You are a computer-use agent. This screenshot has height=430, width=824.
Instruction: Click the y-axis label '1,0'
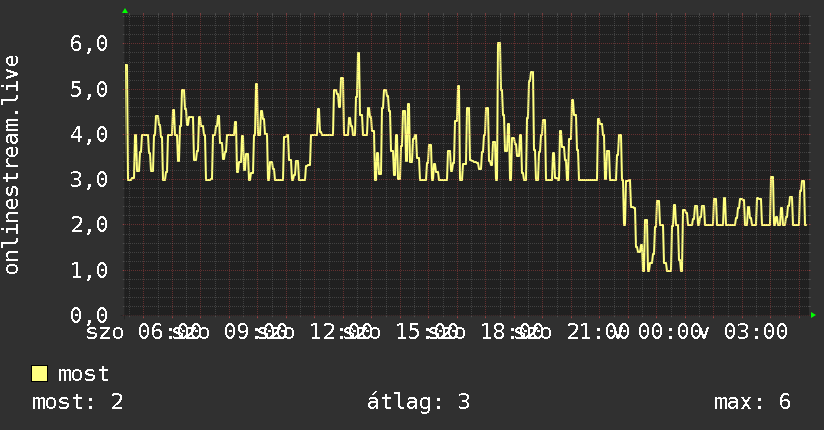pos(89,271)
